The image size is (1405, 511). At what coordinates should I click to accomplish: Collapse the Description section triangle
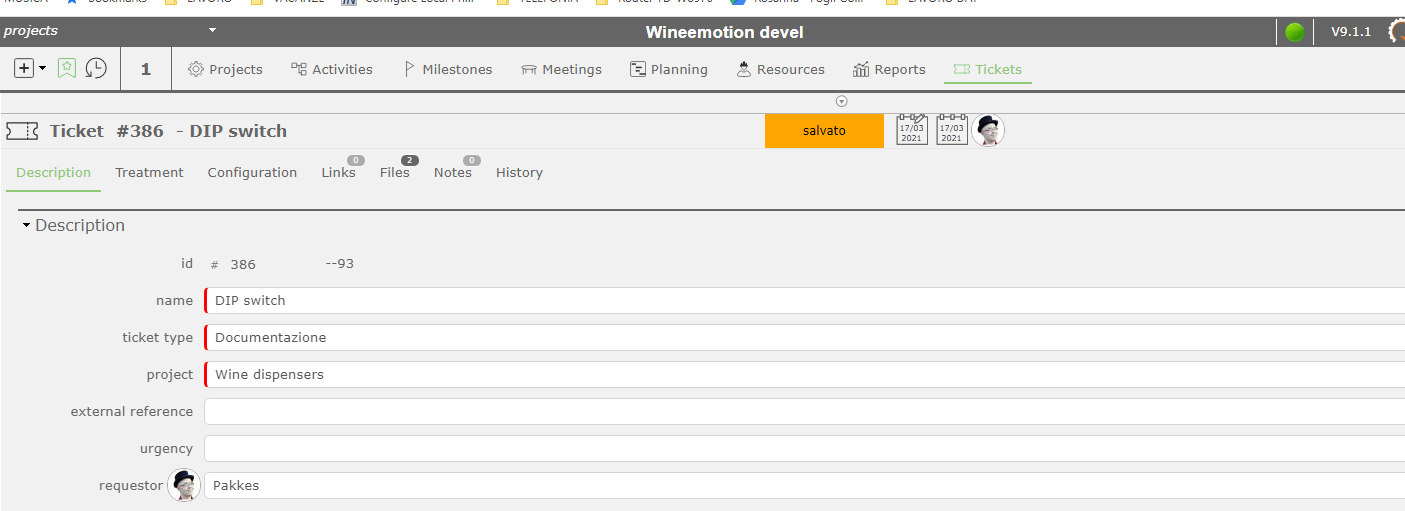click(x=26, y=226)
